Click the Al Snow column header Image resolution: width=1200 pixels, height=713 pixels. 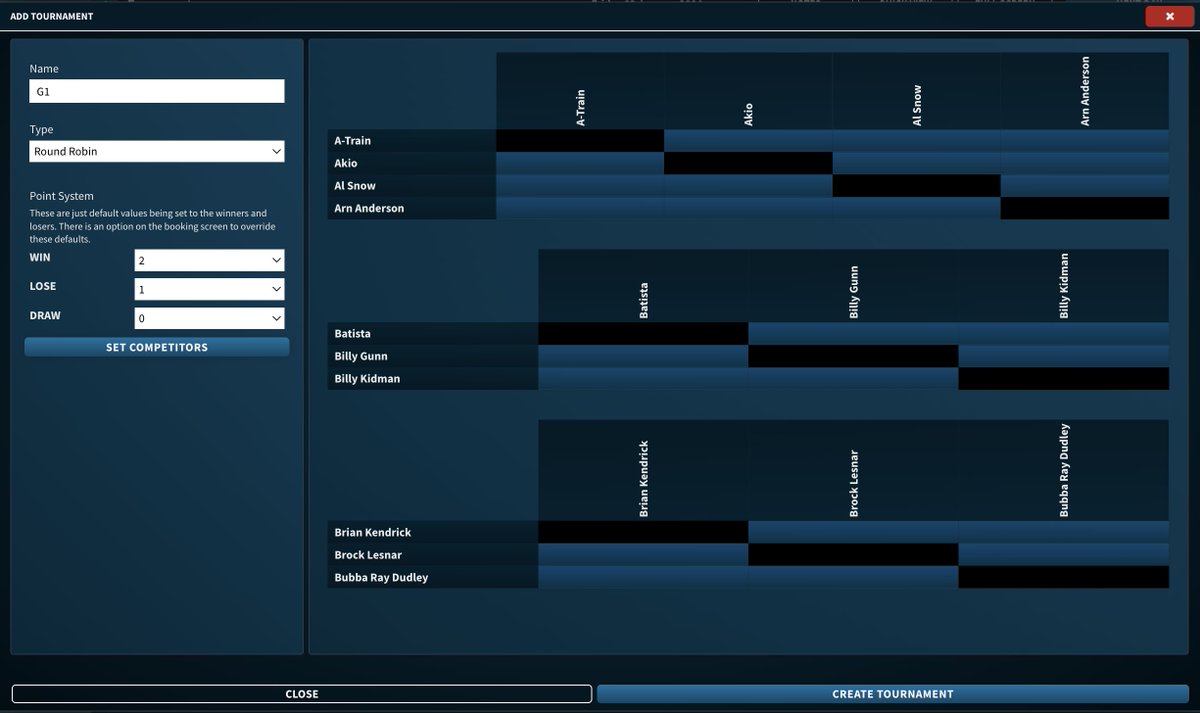click(x=916, y=91)
